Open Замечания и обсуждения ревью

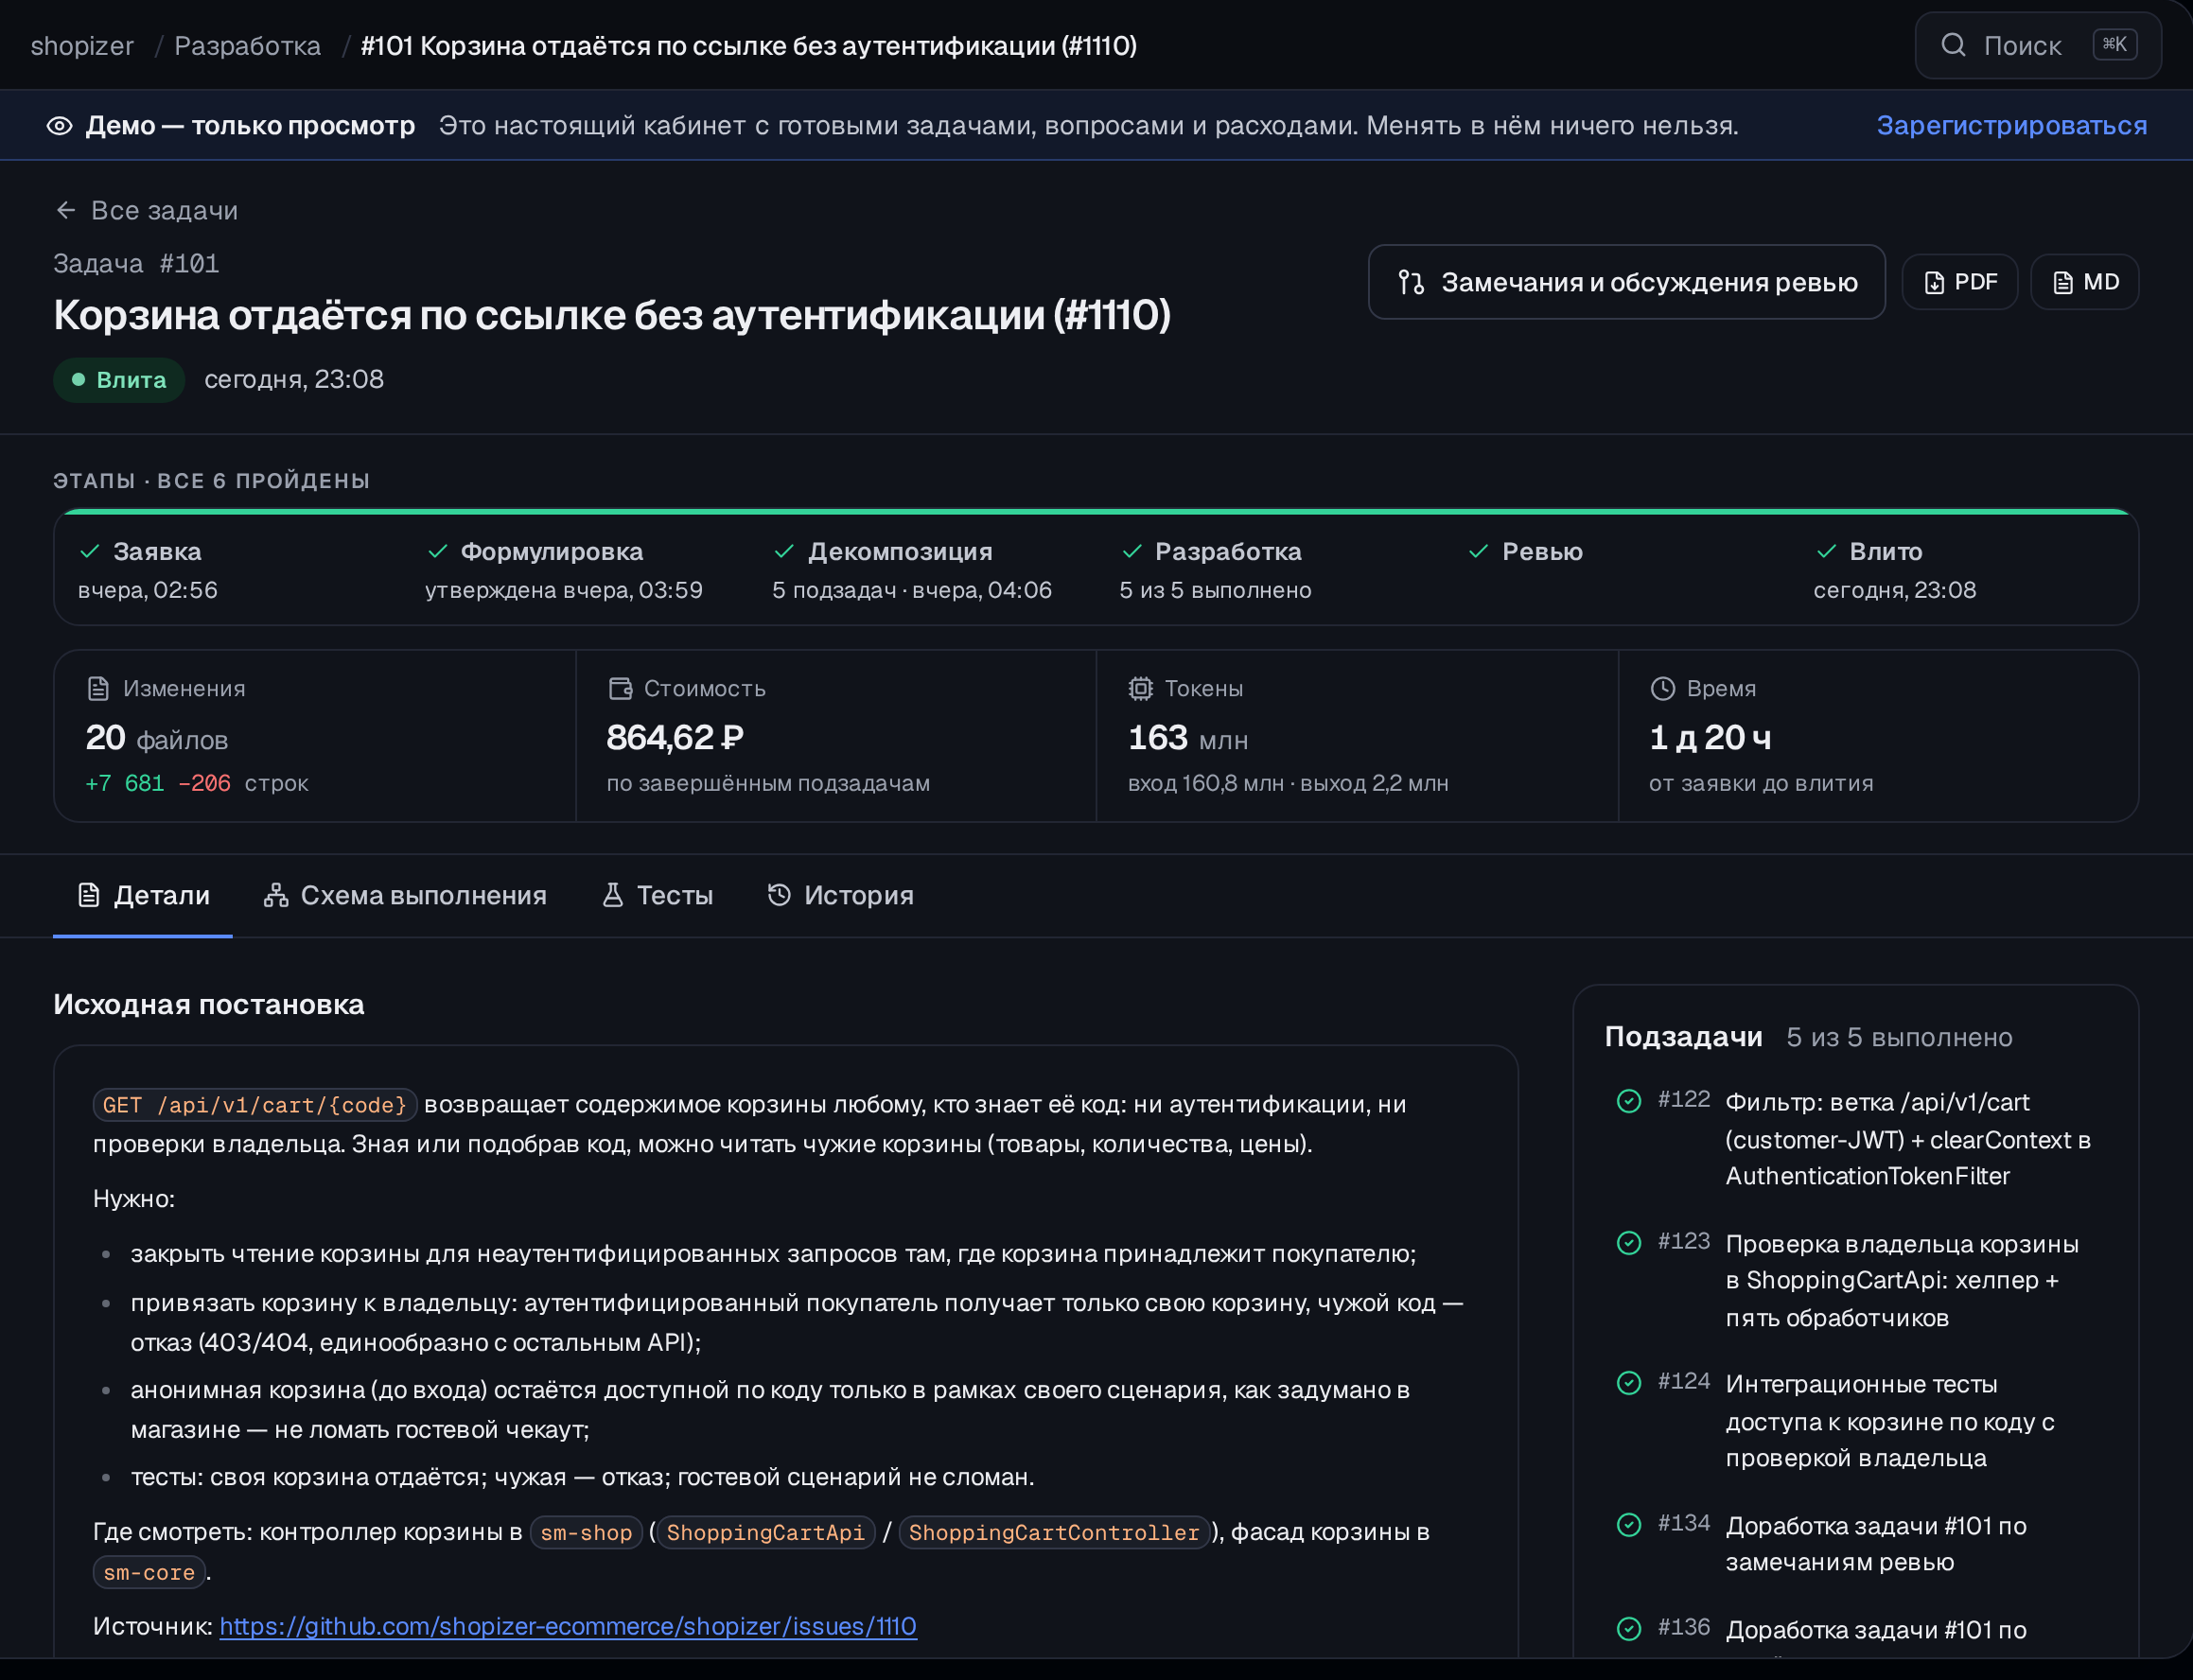tap(1626, 283)
